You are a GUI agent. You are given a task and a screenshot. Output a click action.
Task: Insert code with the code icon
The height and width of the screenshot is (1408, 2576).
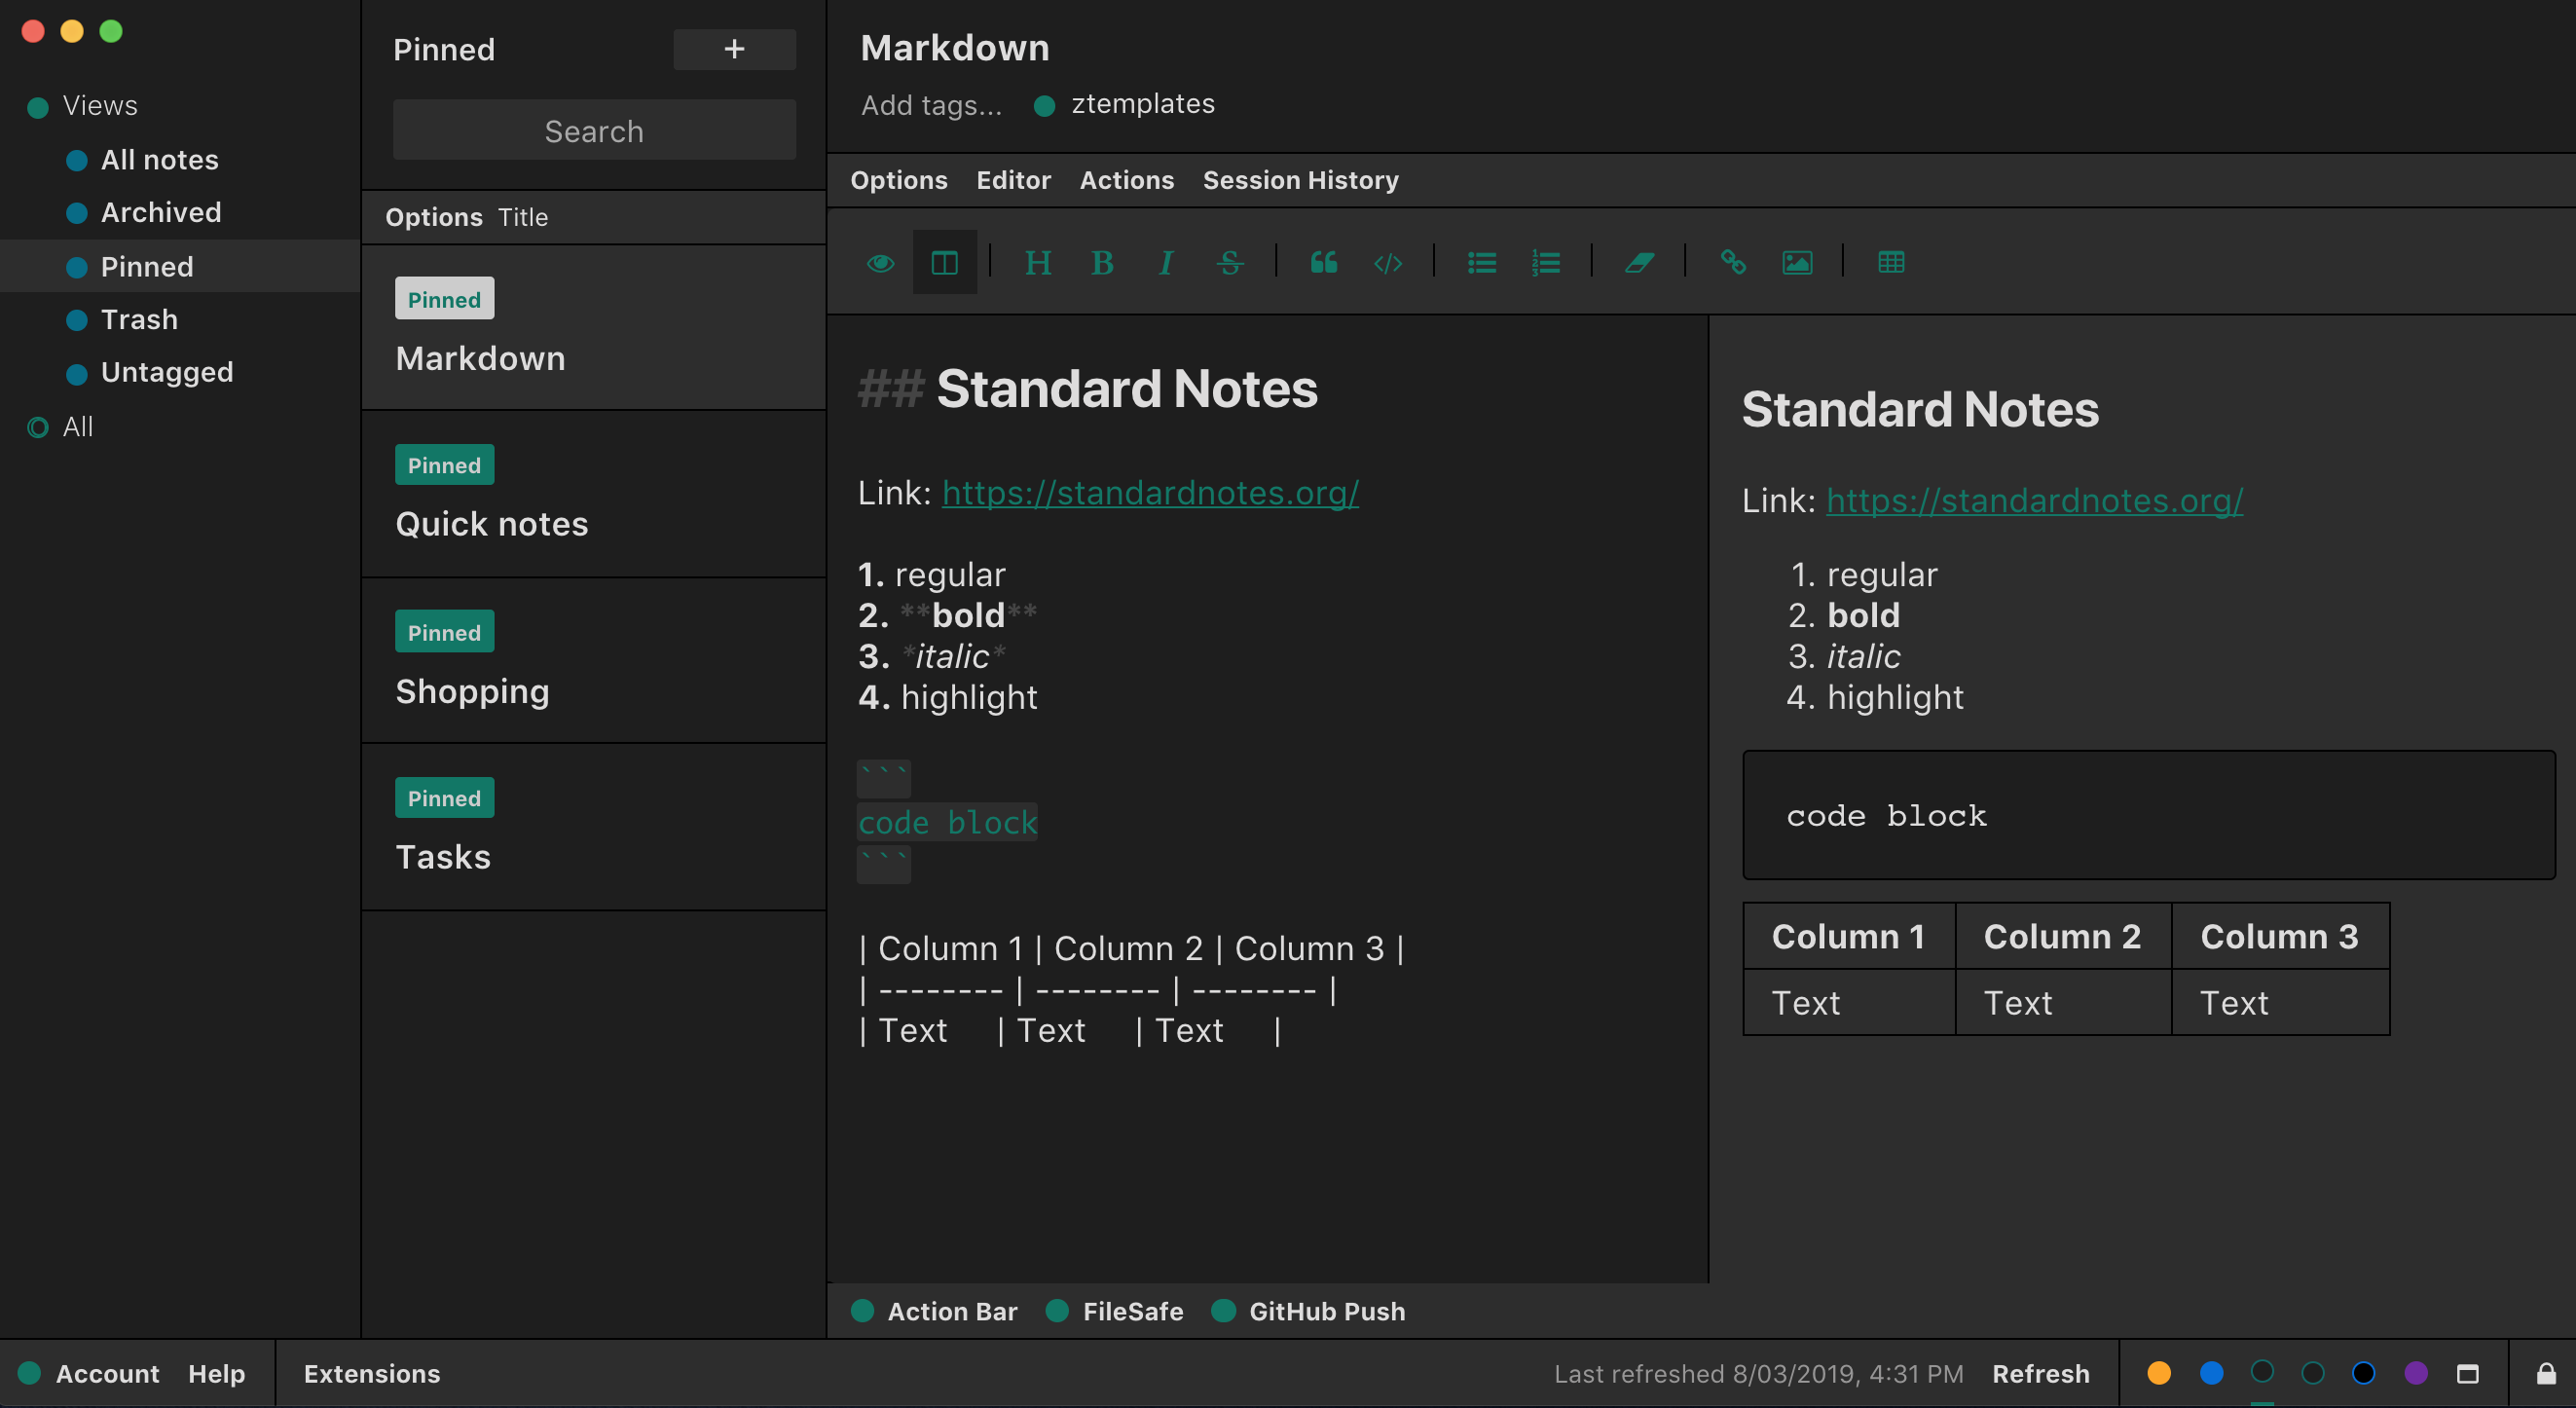1387,263
